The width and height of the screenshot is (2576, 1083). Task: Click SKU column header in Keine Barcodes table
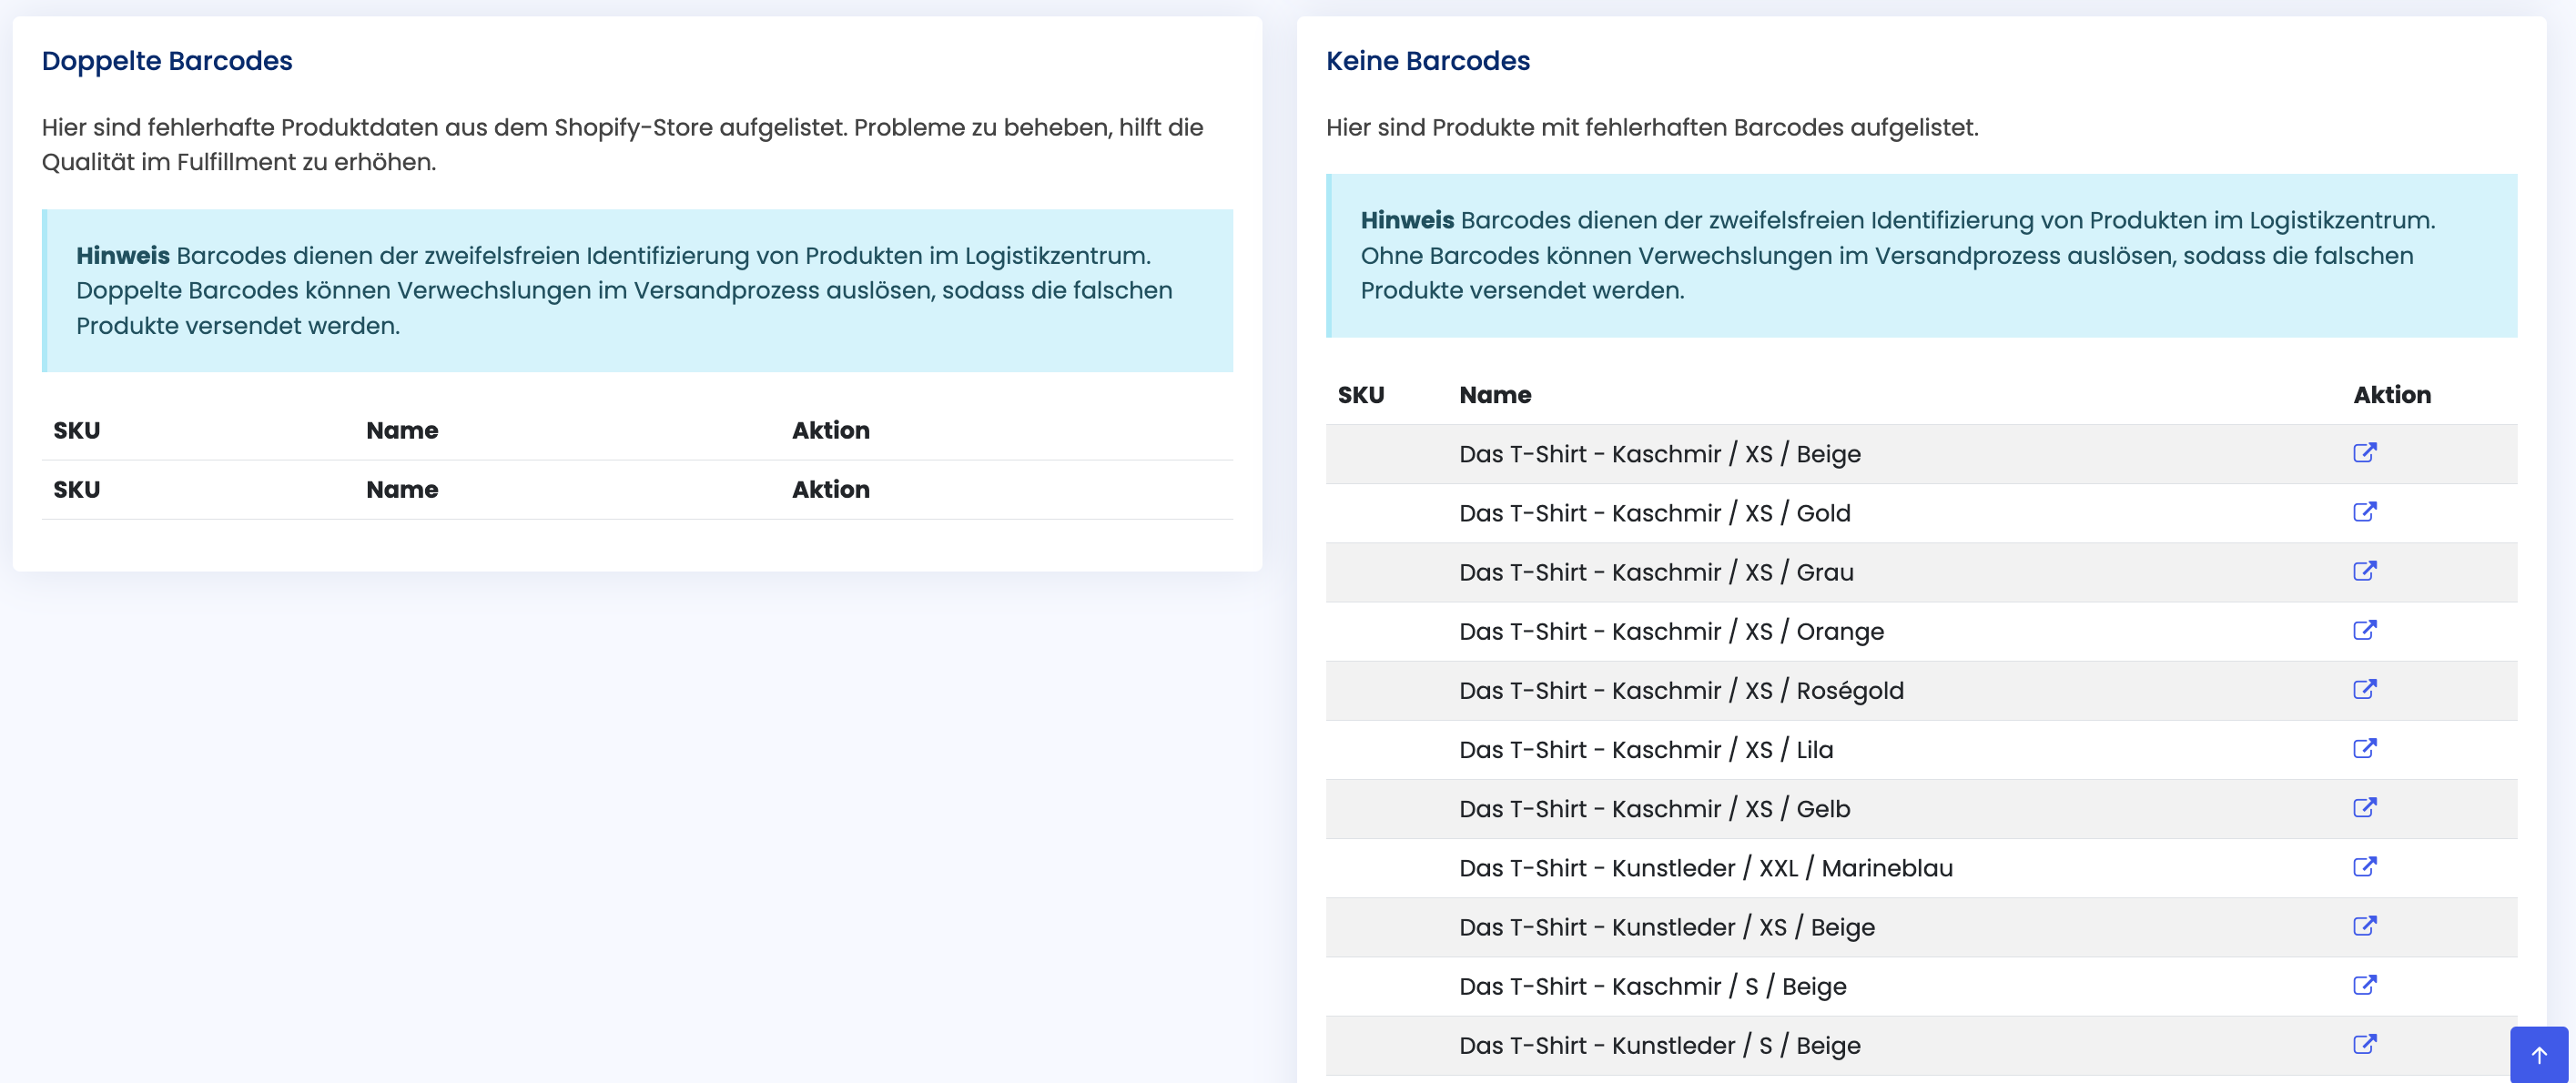[1360, 395]
